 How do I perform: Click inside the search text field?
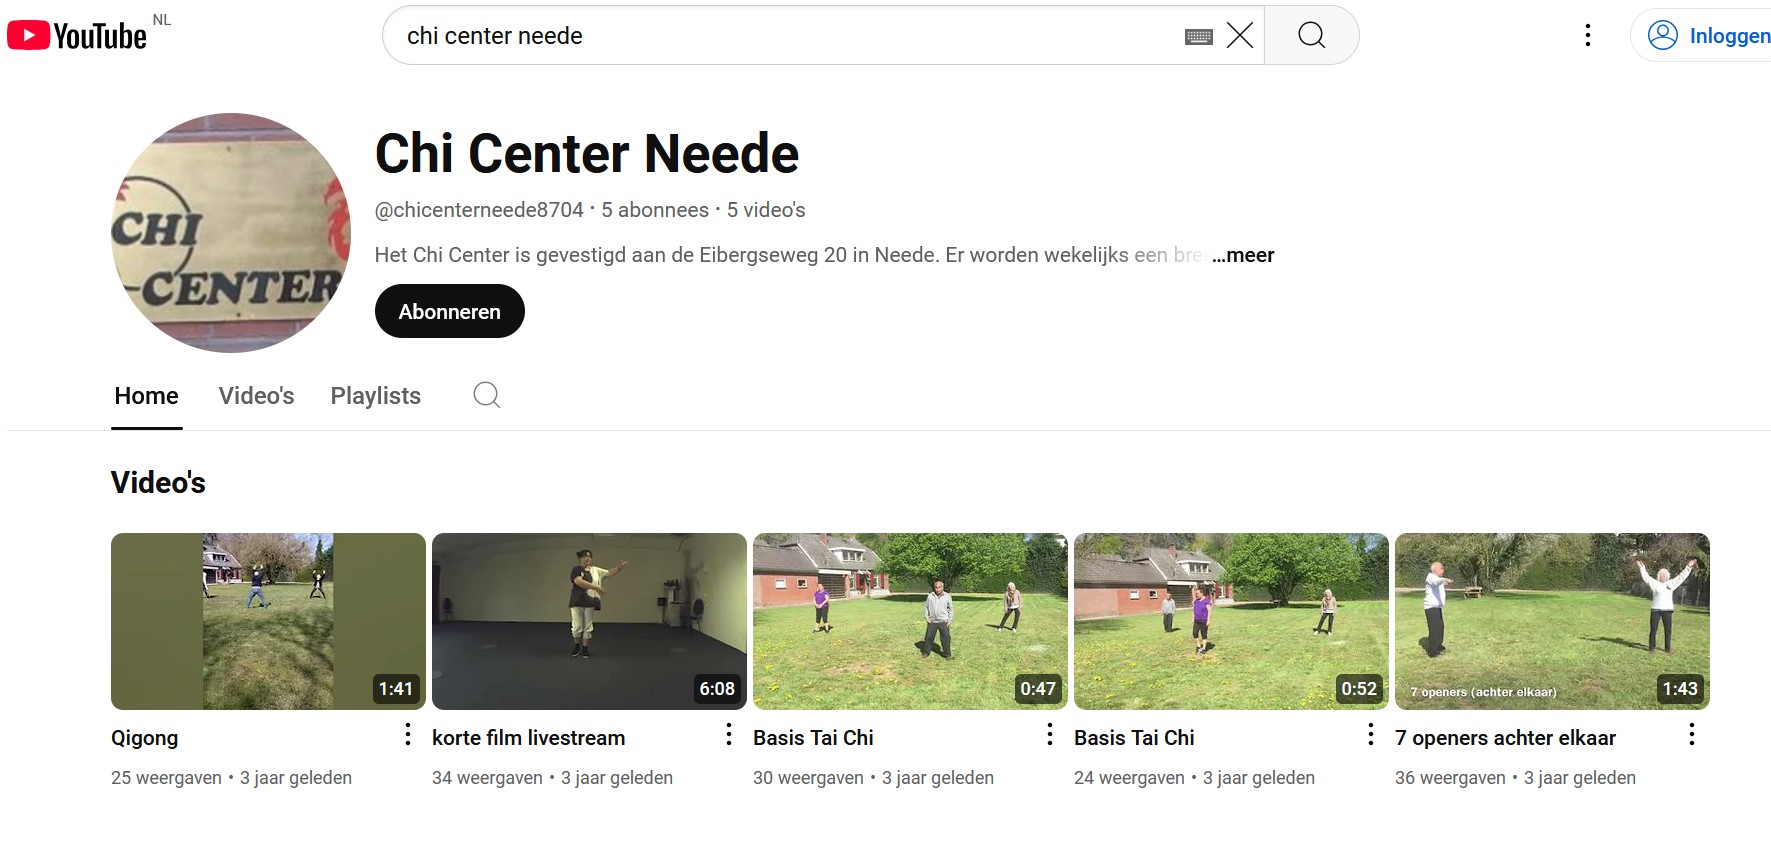point(780,36)
